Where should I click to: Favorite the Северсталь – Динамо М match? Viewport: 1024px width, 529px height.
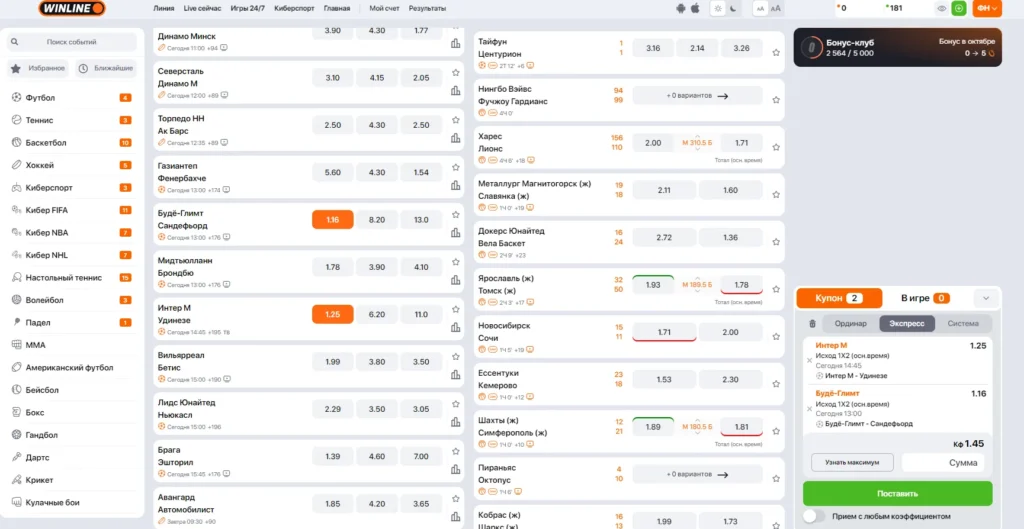[455, 72]
